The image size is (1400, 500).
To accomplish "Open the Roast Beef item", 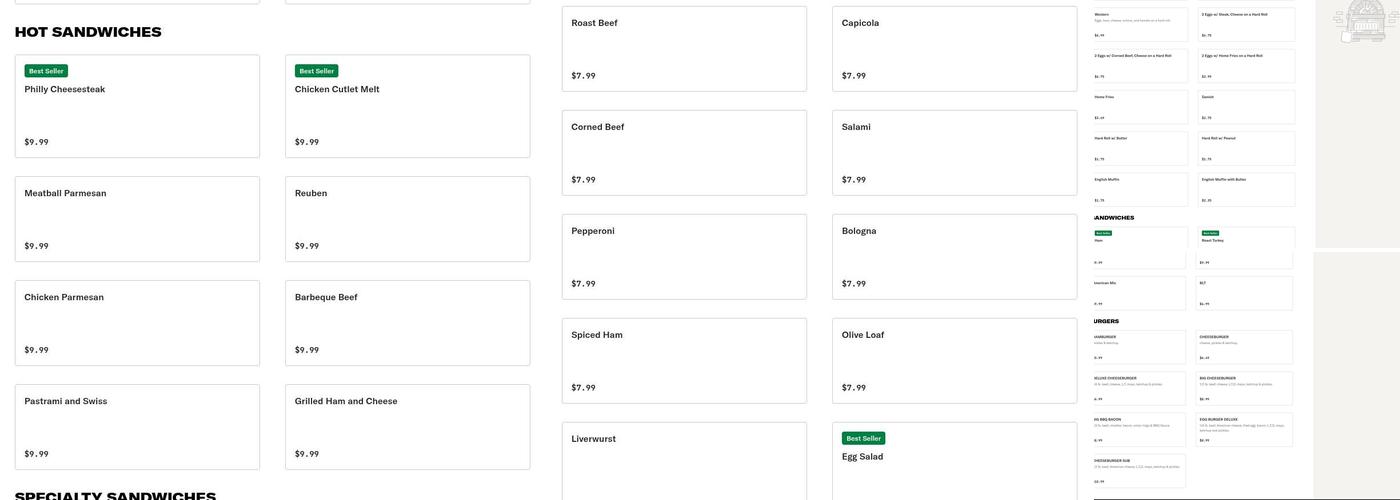I will tap(684, 49).
